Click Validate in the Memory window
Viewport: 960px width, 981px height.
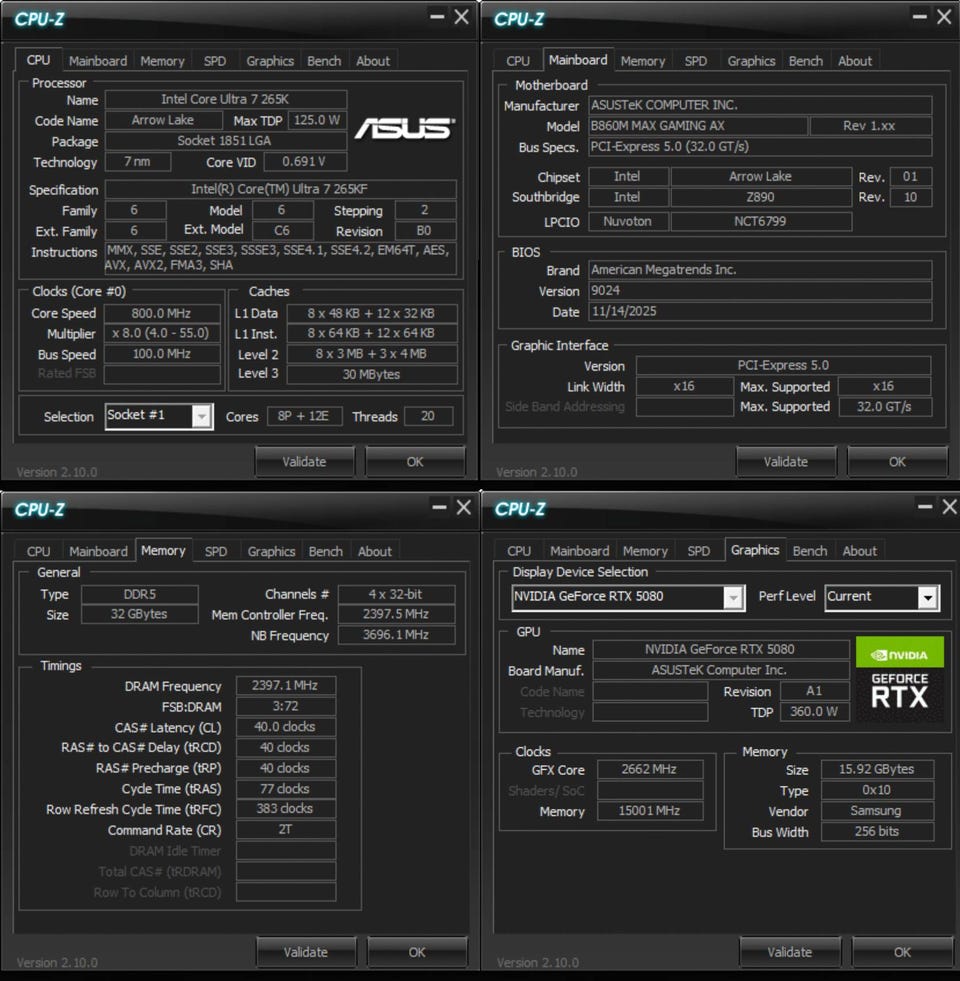[305, 952]
